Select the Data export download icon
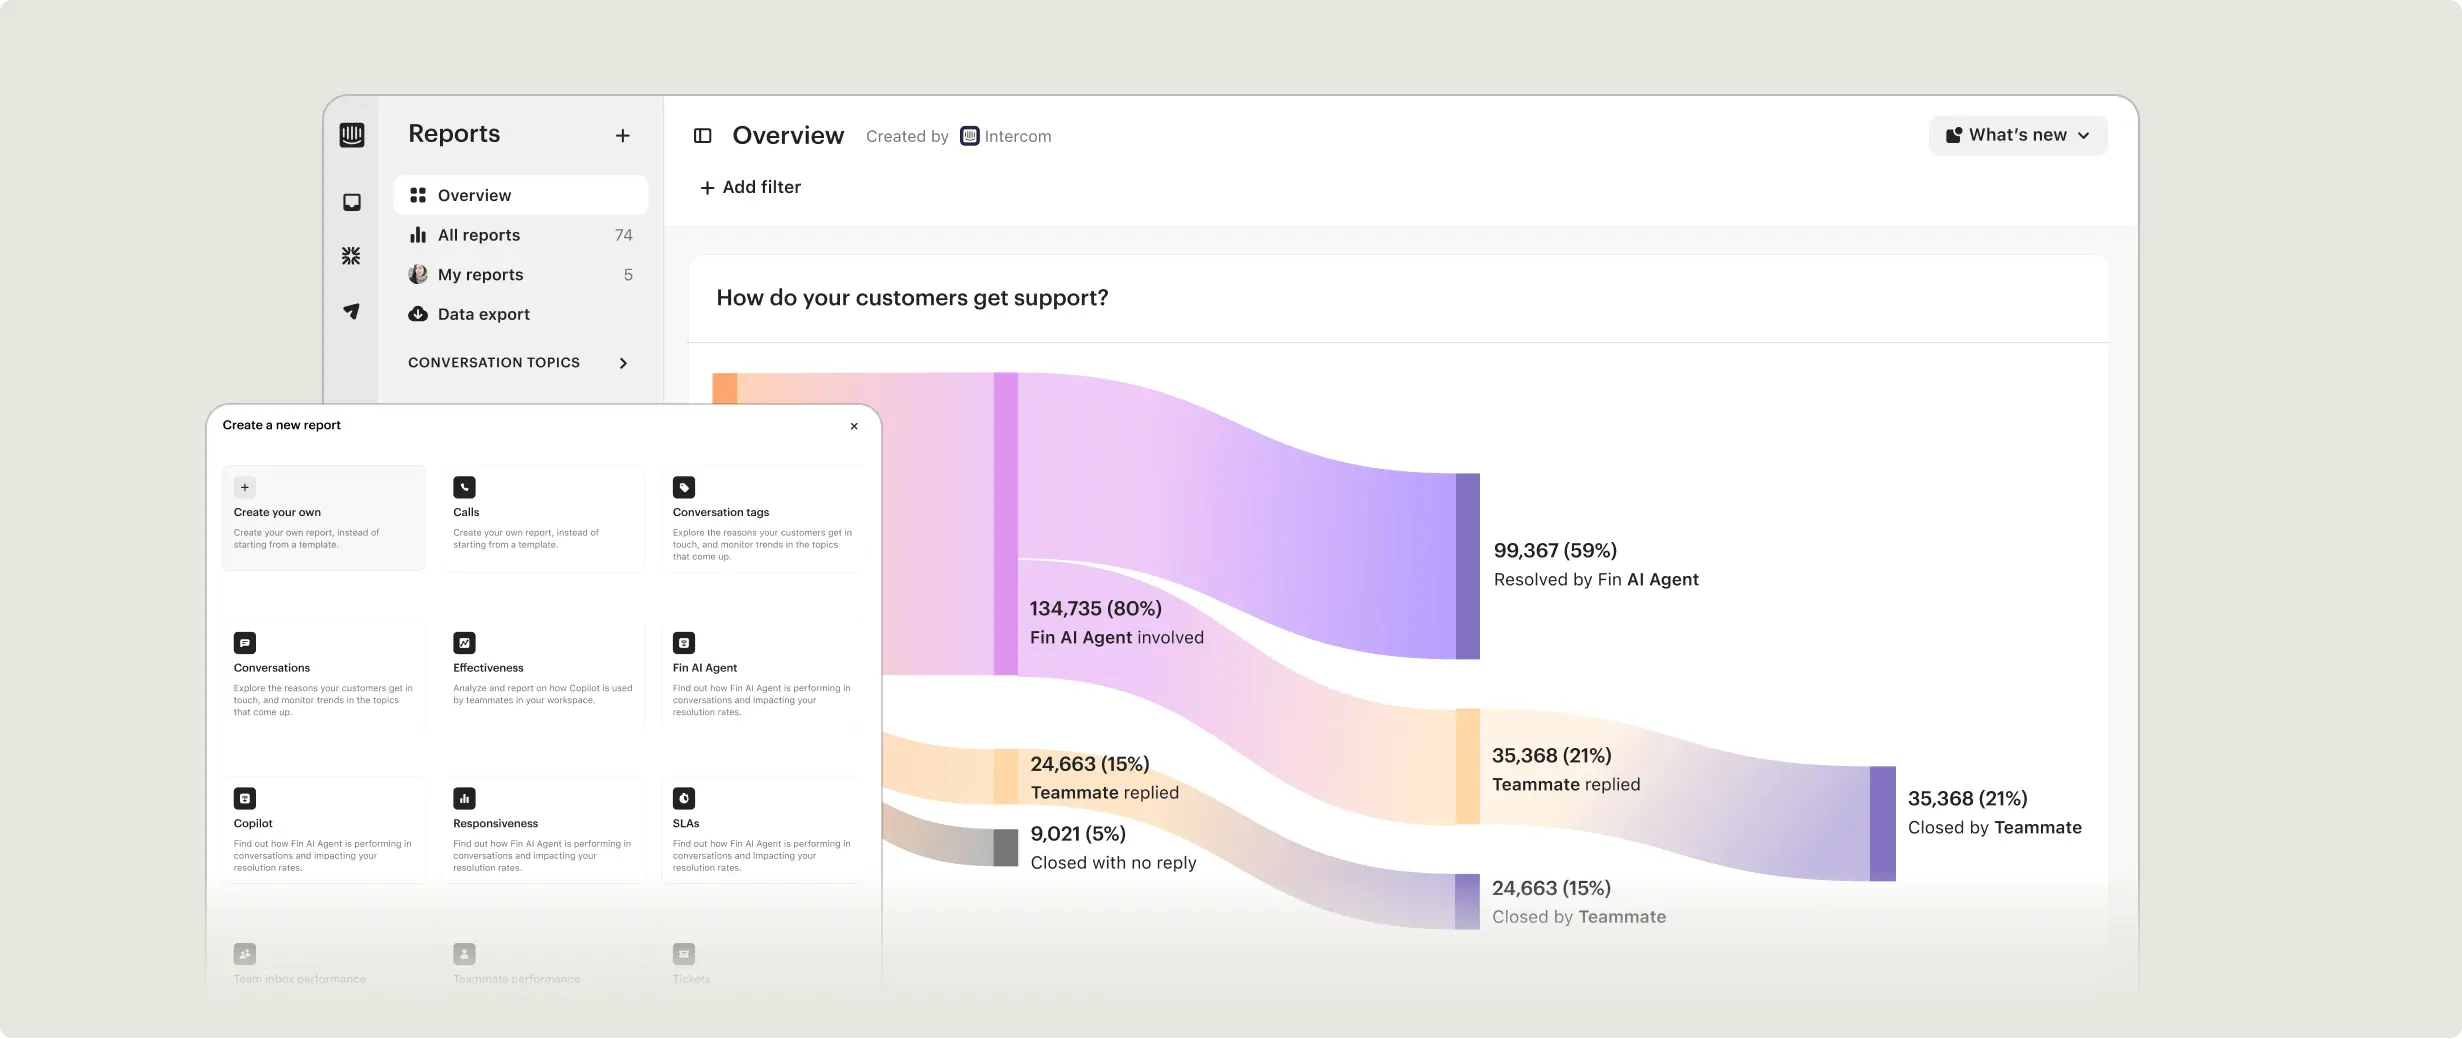 (x=418, y=313)
